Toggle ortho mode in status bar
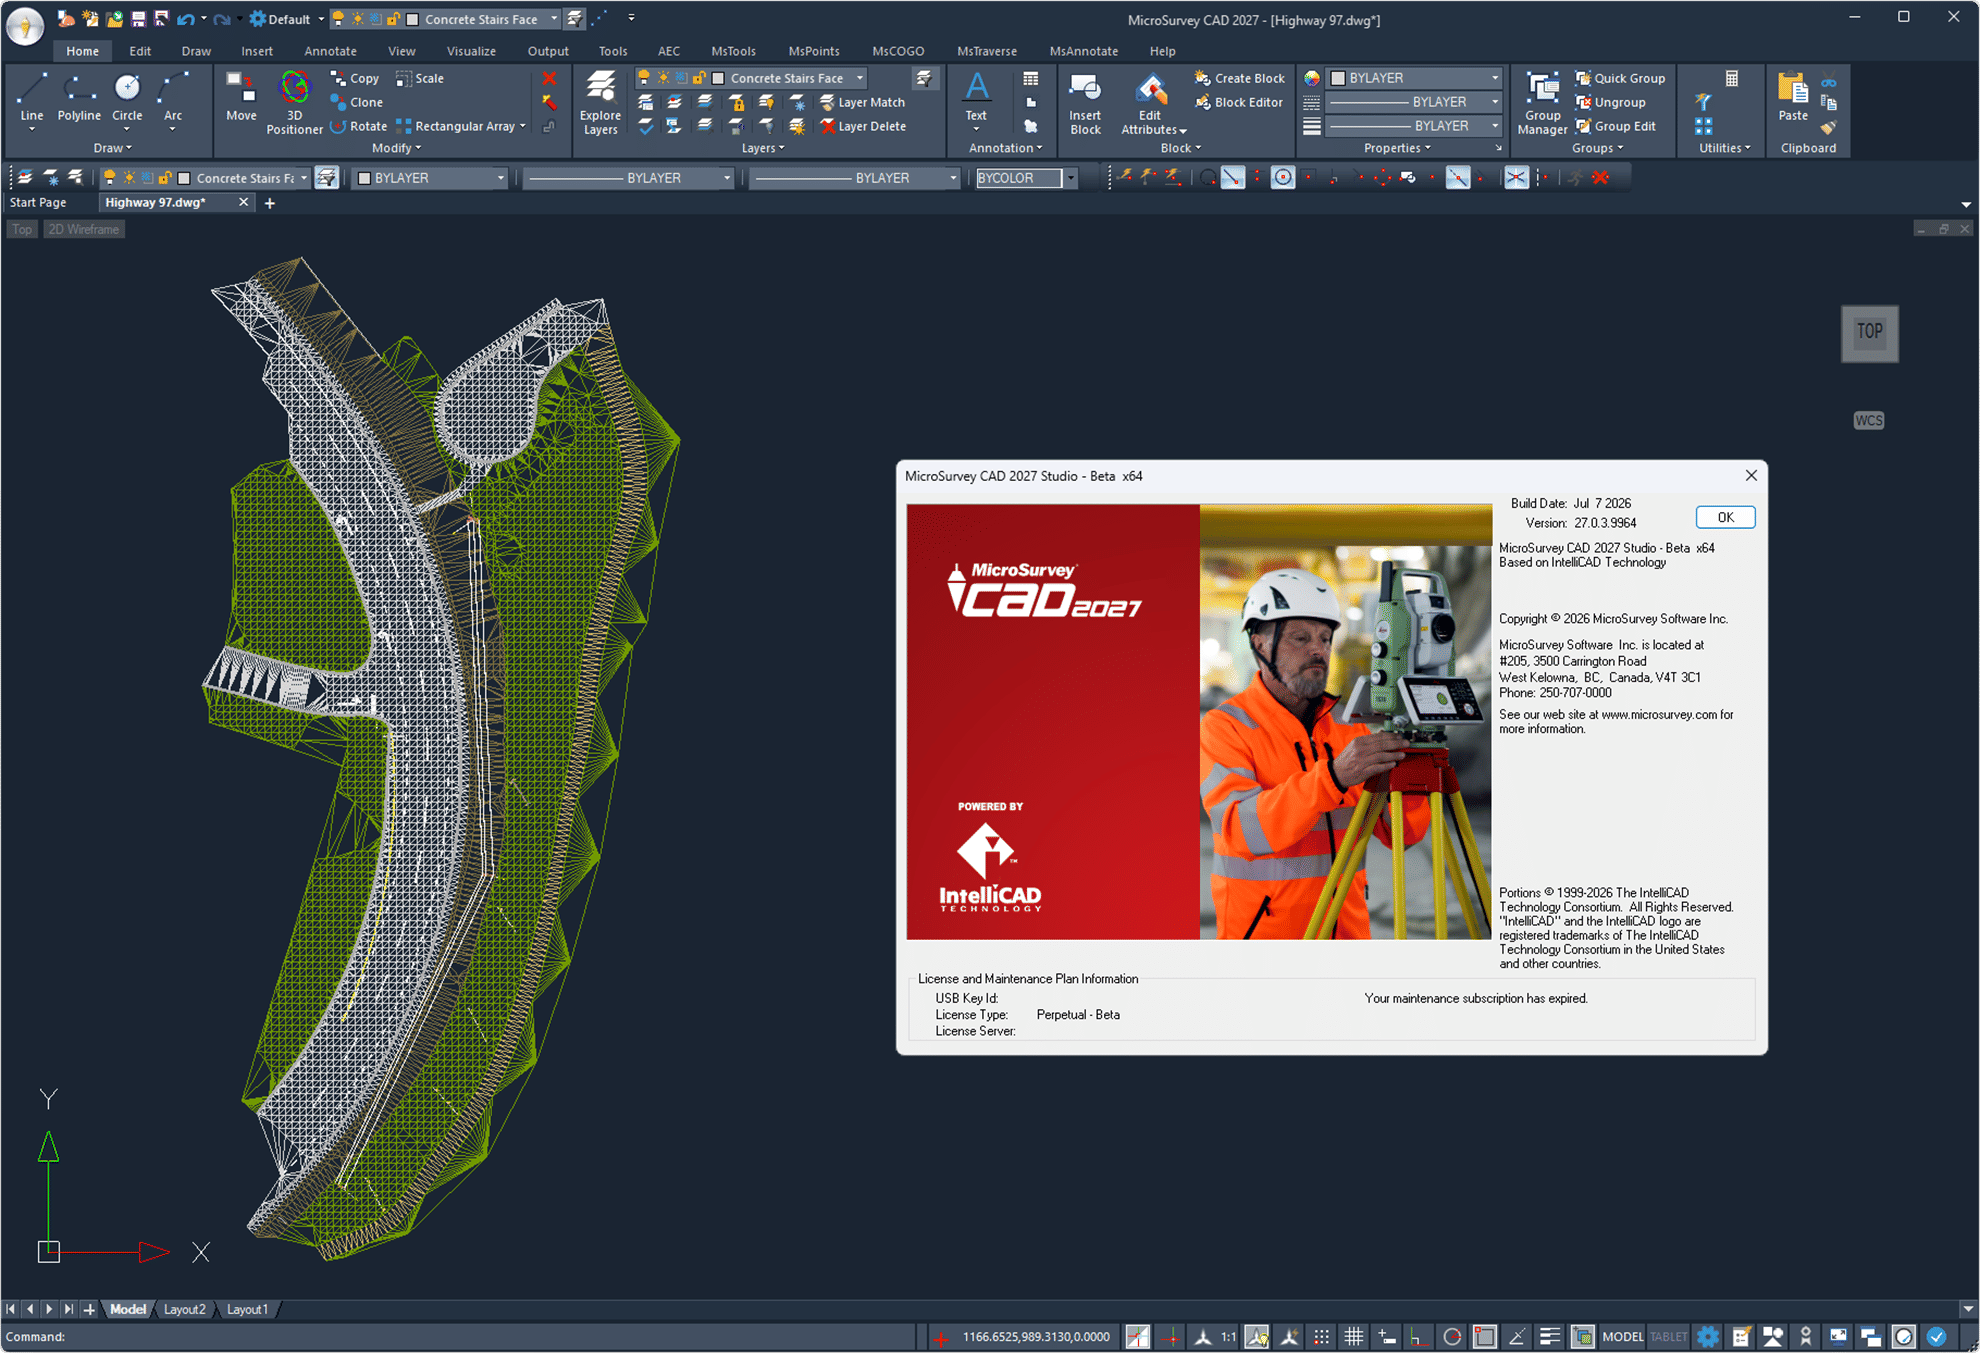 tap(1417, 1336)
